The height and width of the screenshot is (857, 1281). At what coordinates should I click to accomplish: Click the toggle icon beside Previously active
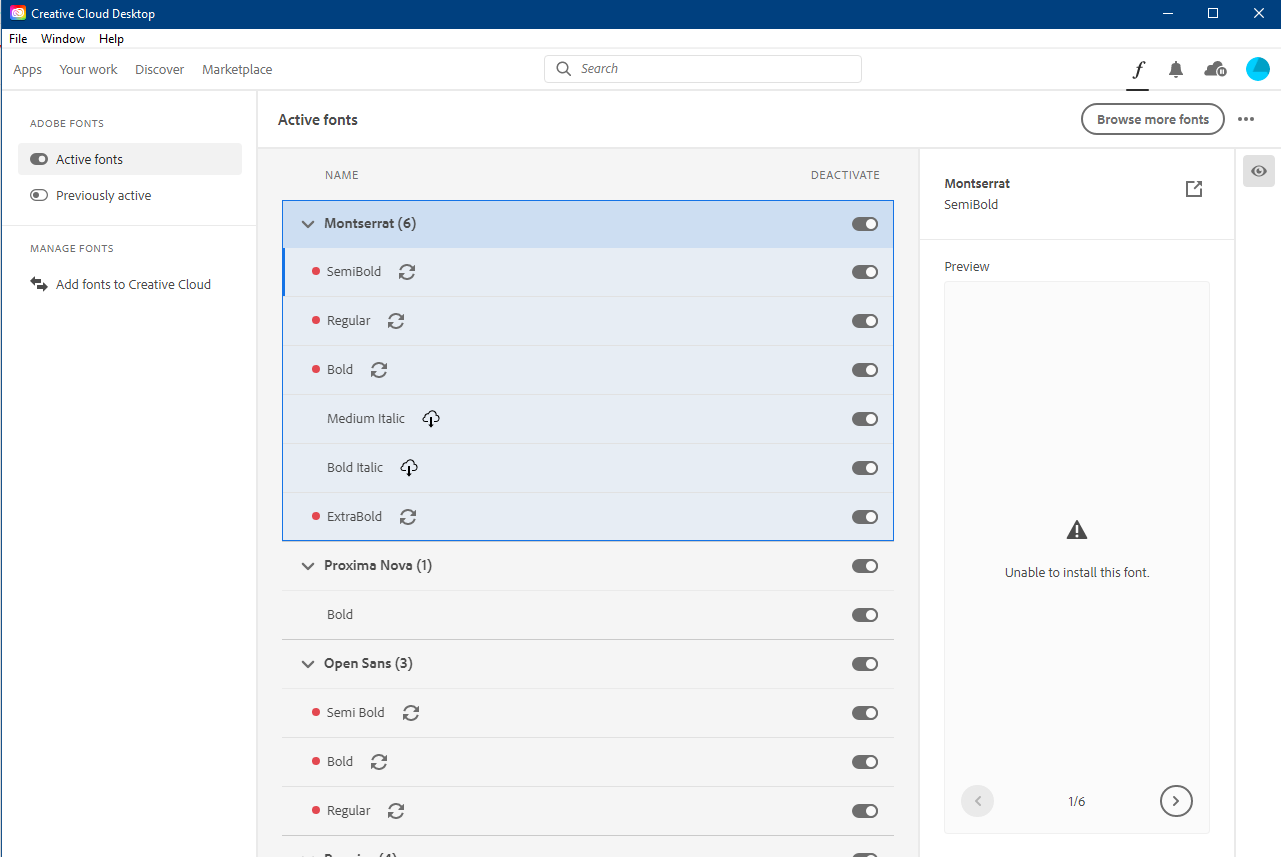click(x=39, y=195)
